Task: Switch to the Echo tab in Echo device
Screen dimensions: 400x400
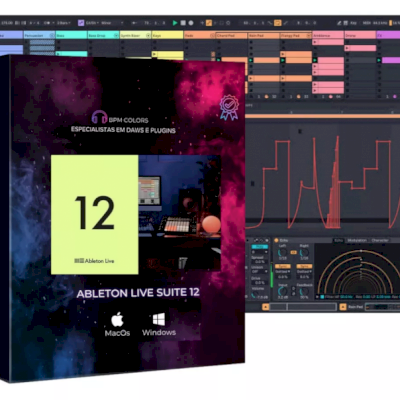Action: click(339, 240)
